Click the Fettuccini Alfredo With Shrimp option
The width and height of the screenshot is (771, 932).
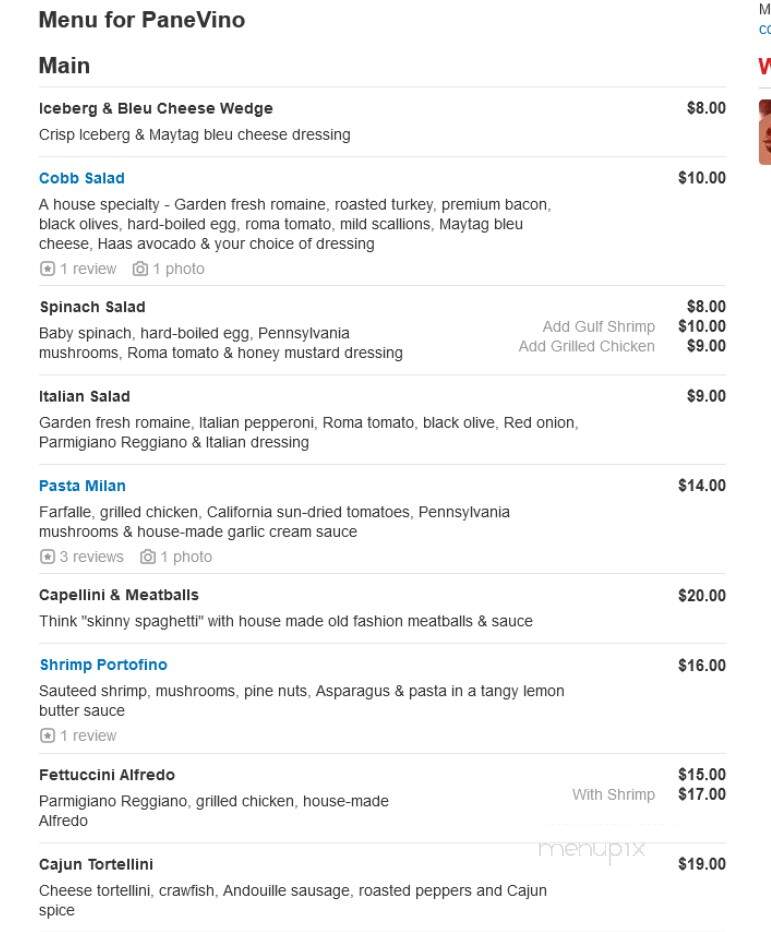tap(613, 795)
